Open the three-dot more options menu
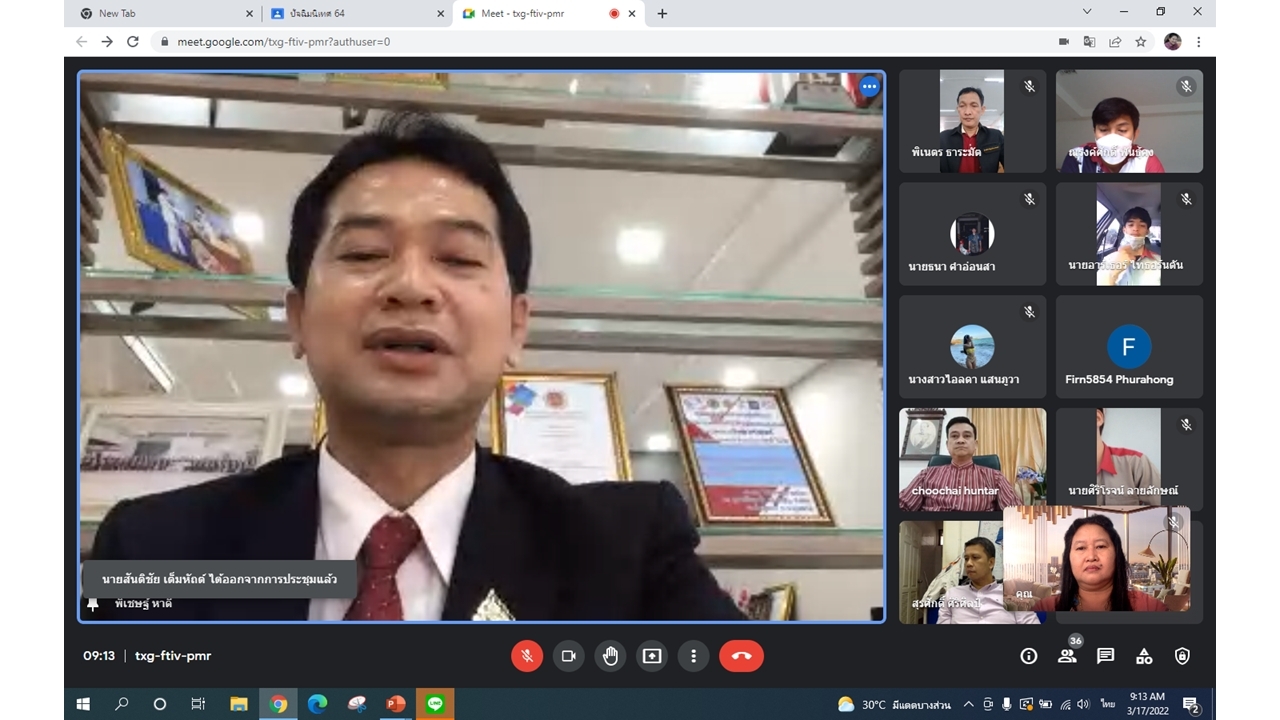1280x720 pixels. point(693,656)
